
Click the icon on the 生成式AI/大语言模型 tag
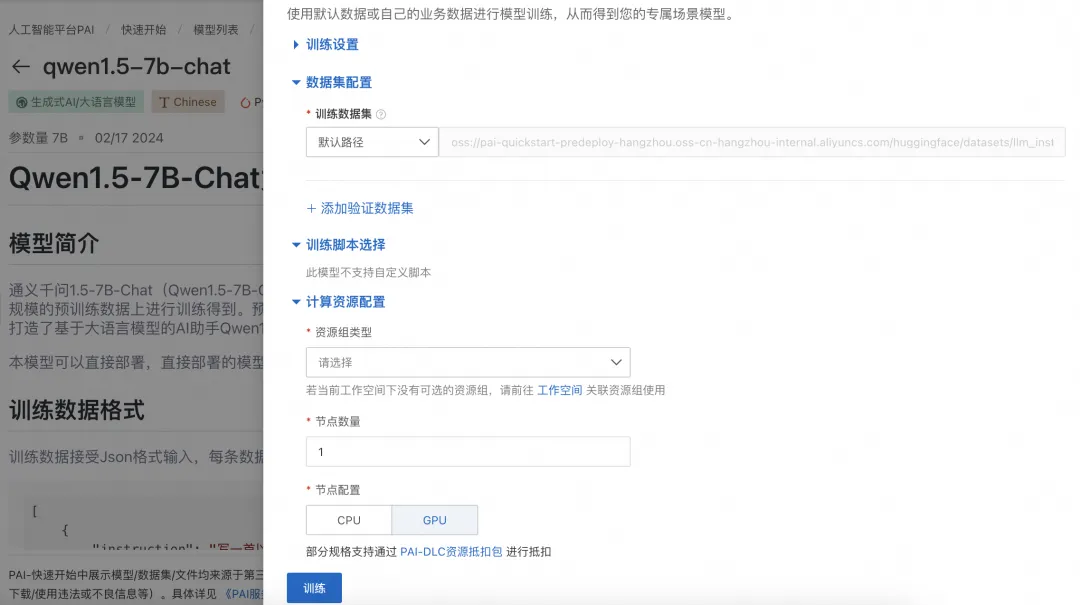[x=21, y=102]
